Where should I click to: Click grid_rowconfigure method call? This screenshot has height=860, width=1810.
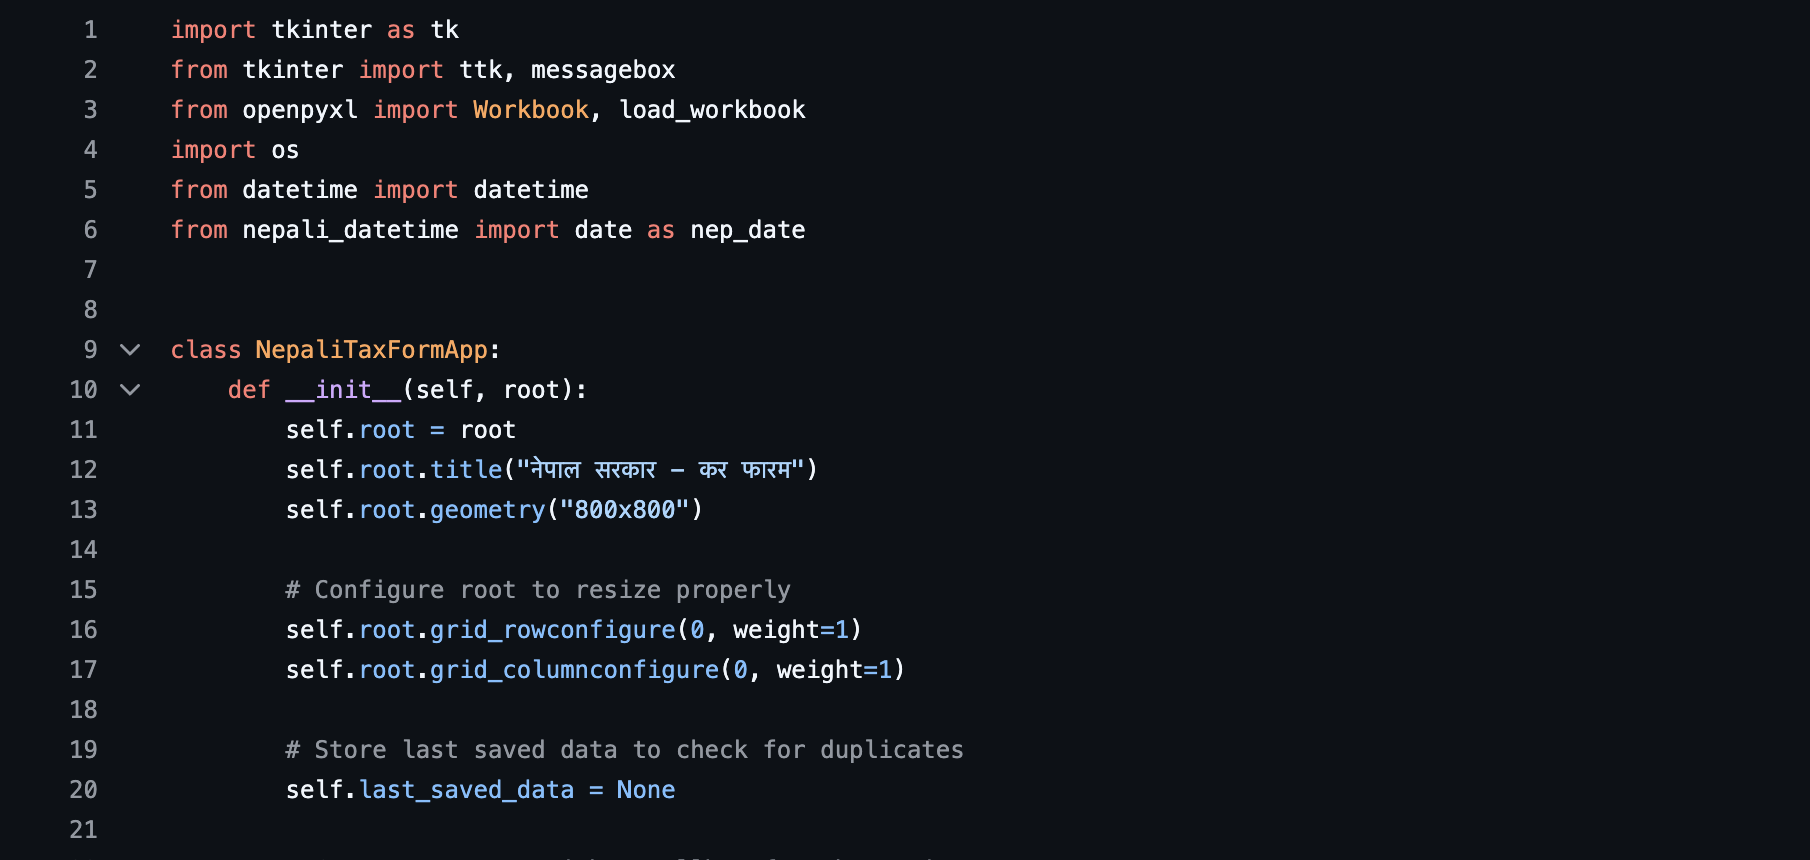(553, 630)
